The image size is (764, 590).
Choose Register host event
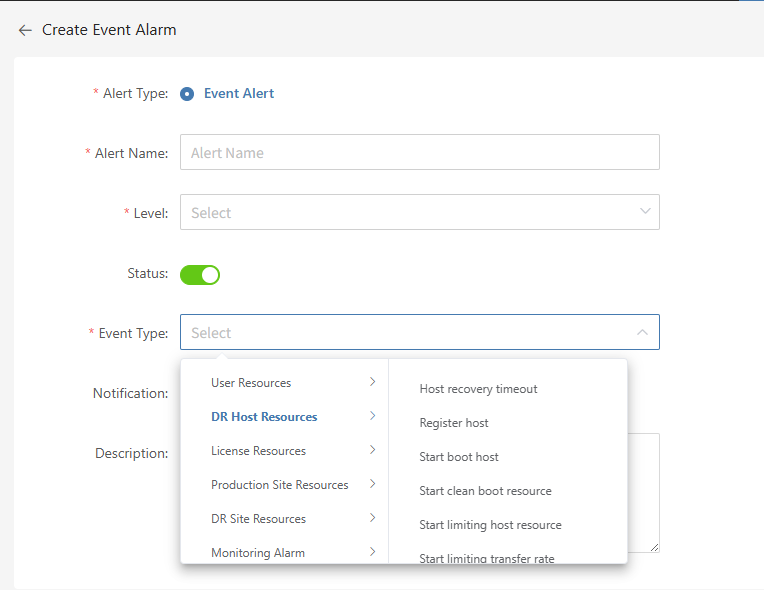point(454,423)
